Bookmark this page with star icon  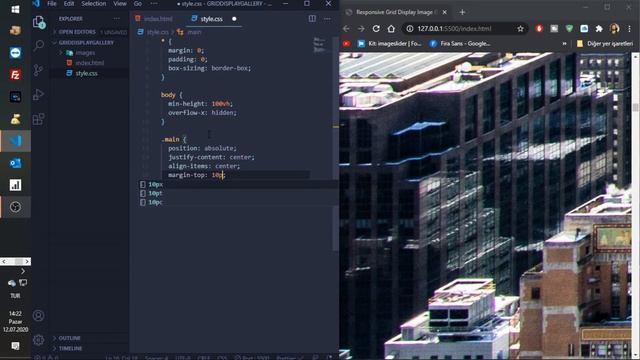click(x=520, y=29)
